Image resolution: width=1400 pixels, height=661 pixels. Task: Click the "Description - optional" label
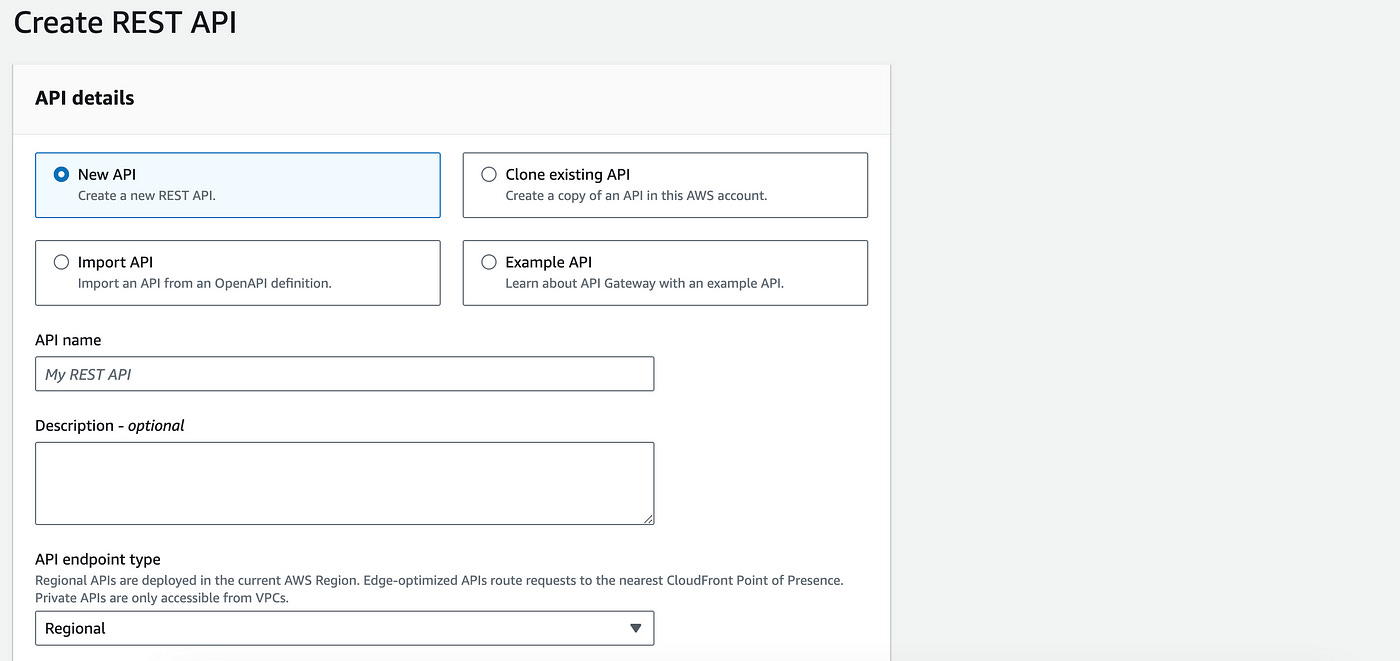110,425
